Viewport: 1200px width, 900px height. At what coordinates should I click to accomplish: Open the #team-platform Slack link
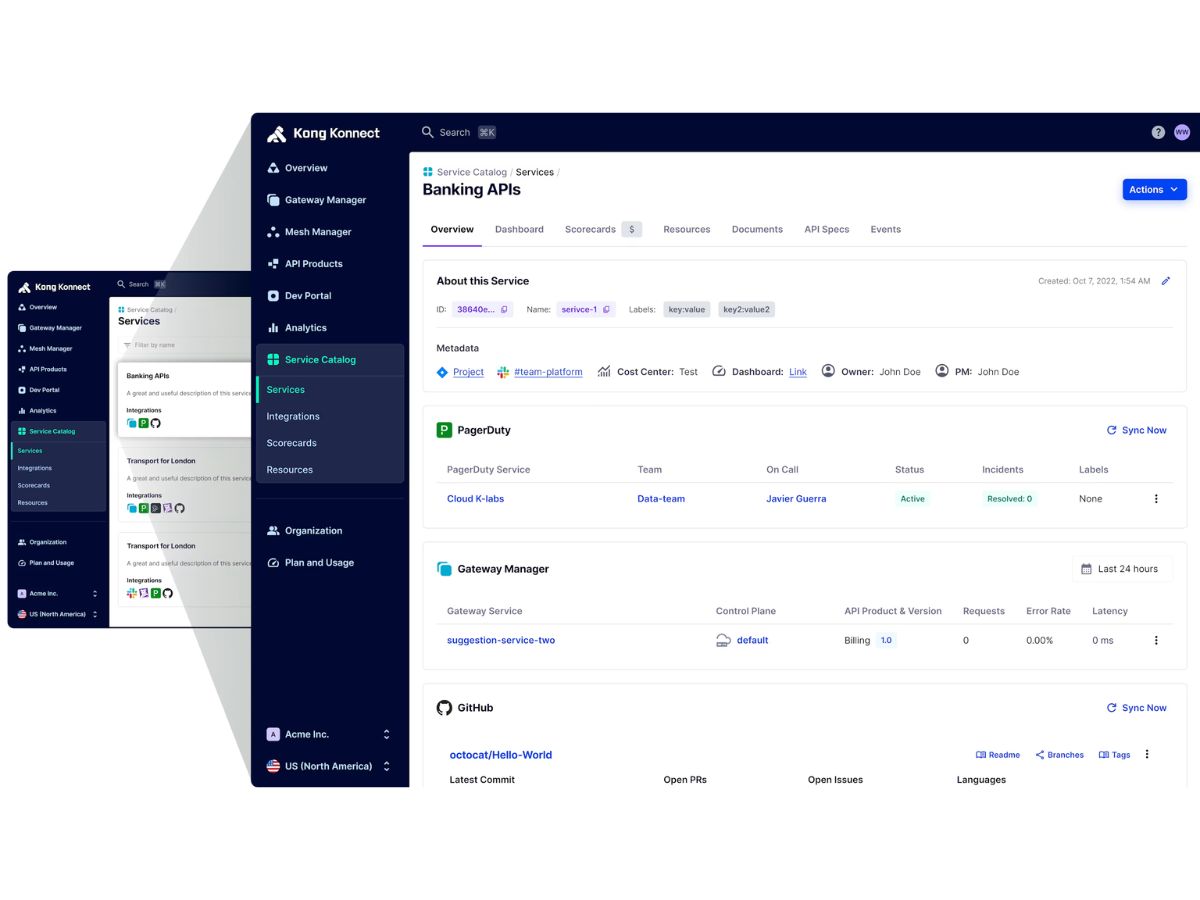coord(548,372)
